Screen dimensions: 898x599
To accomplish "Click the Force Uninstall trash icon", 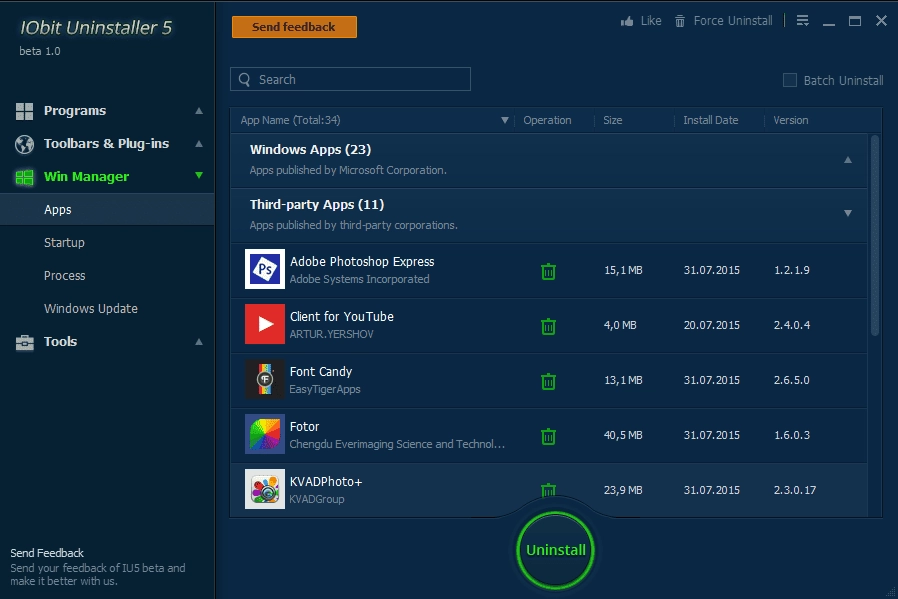I will point(680,21).
